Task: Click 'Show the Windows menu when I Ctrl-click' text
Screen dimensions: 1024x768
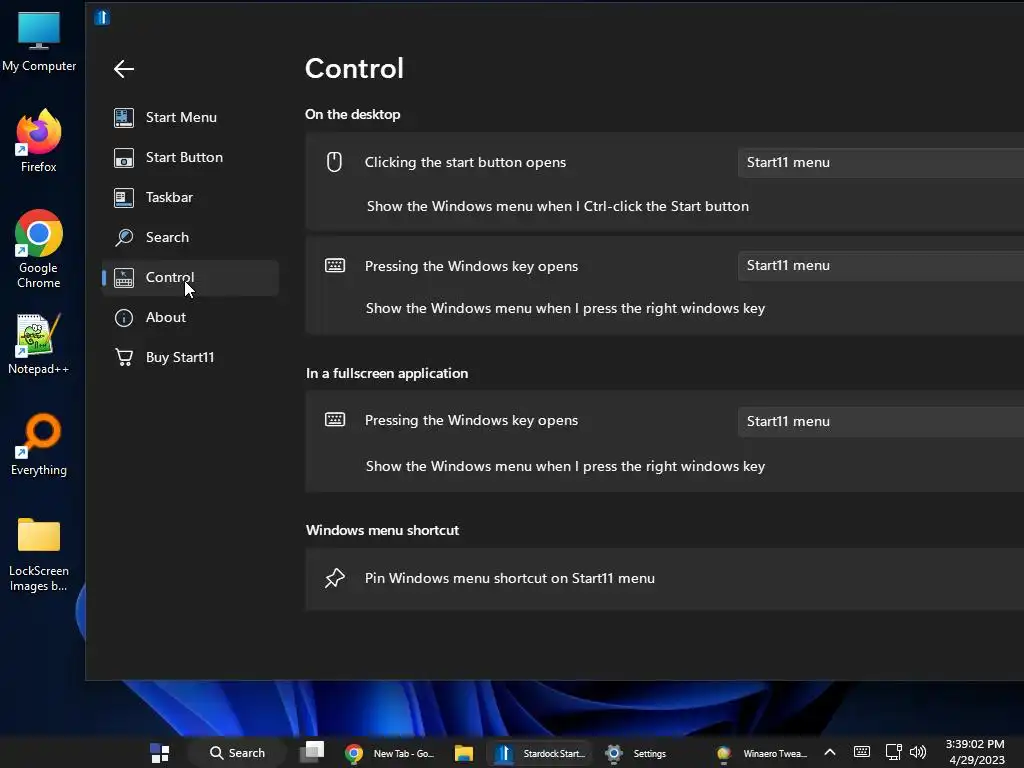Action: pyautogui.click(x=558, y=206)
